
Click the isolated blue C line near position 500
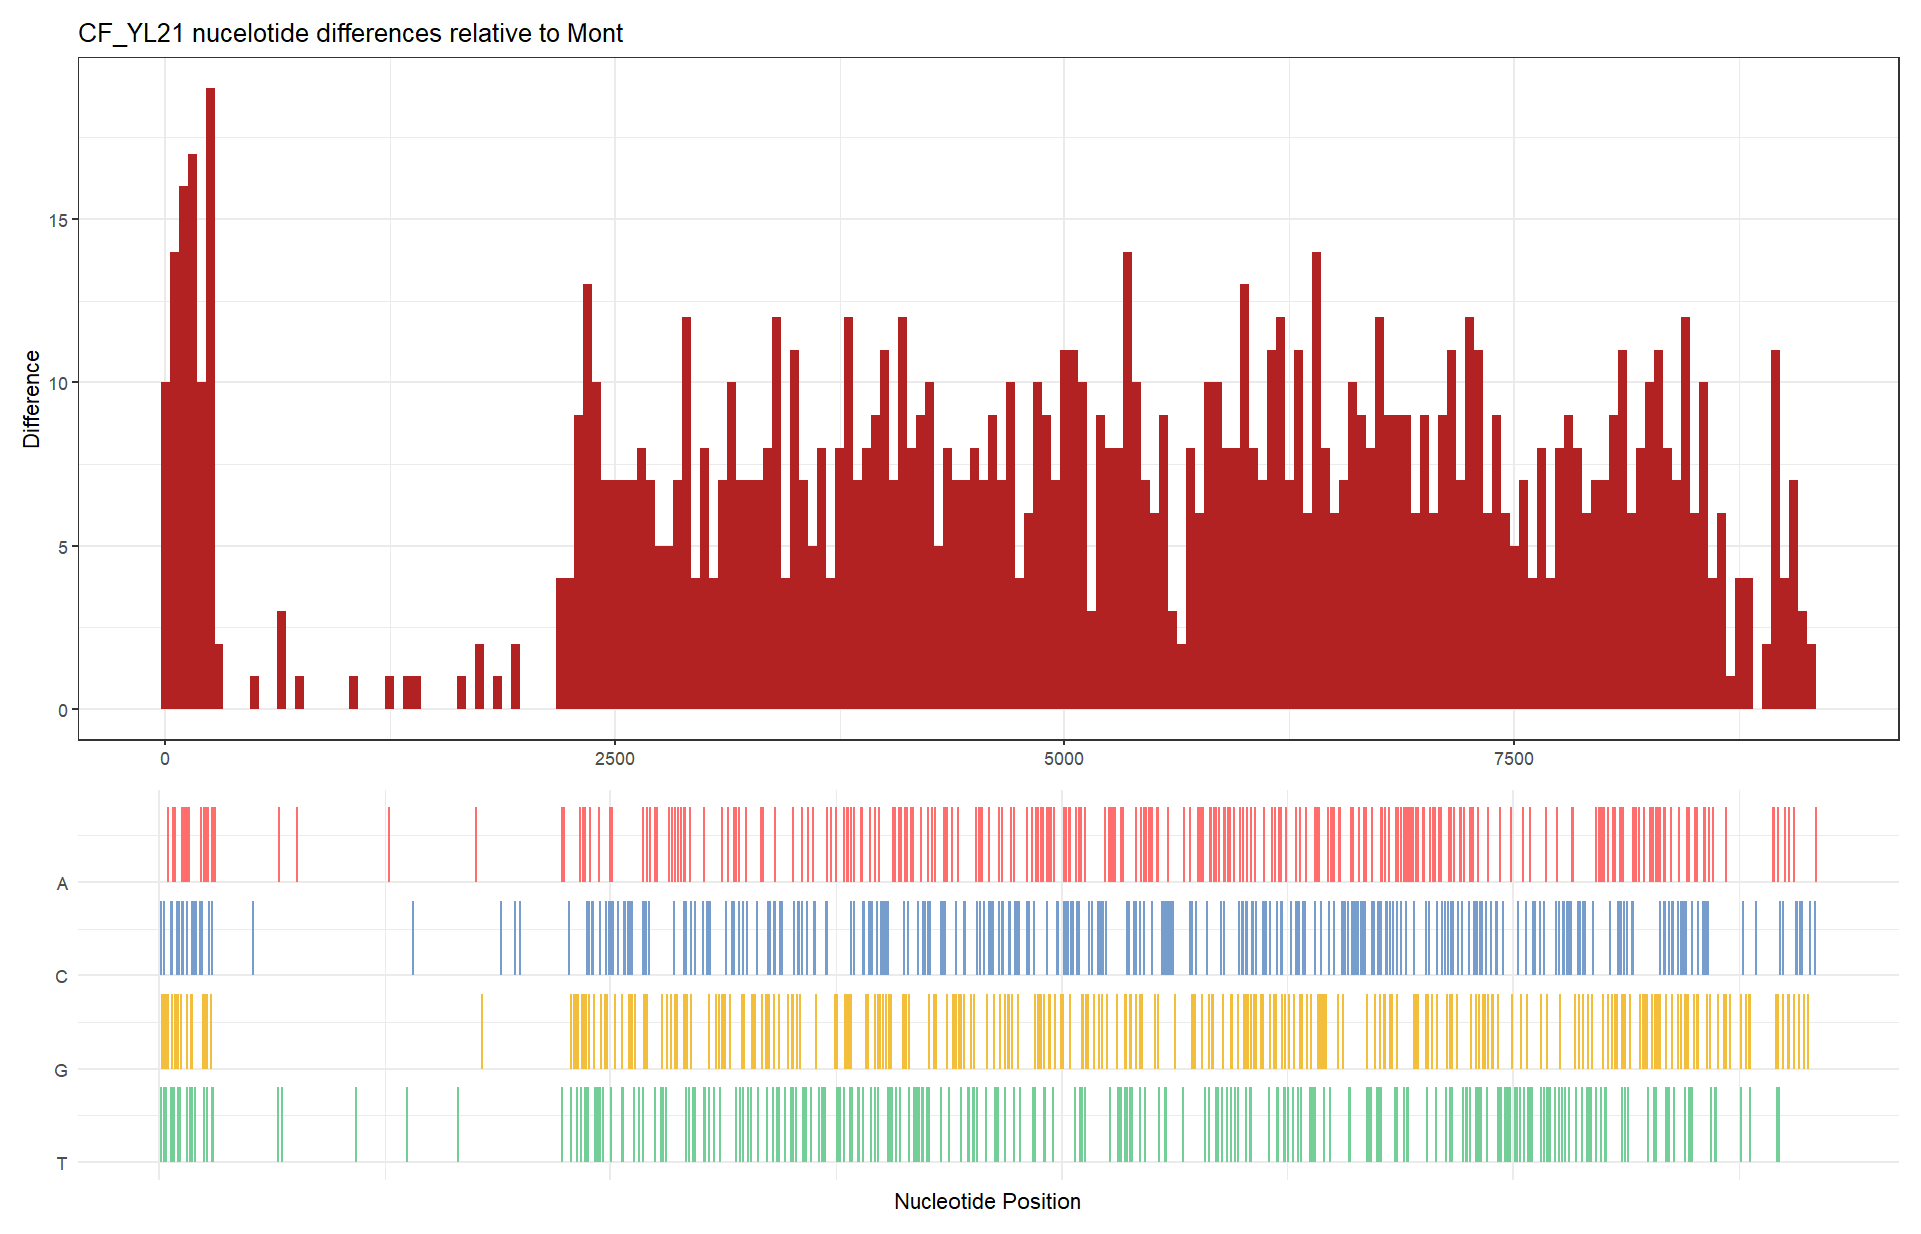(253, 937)
